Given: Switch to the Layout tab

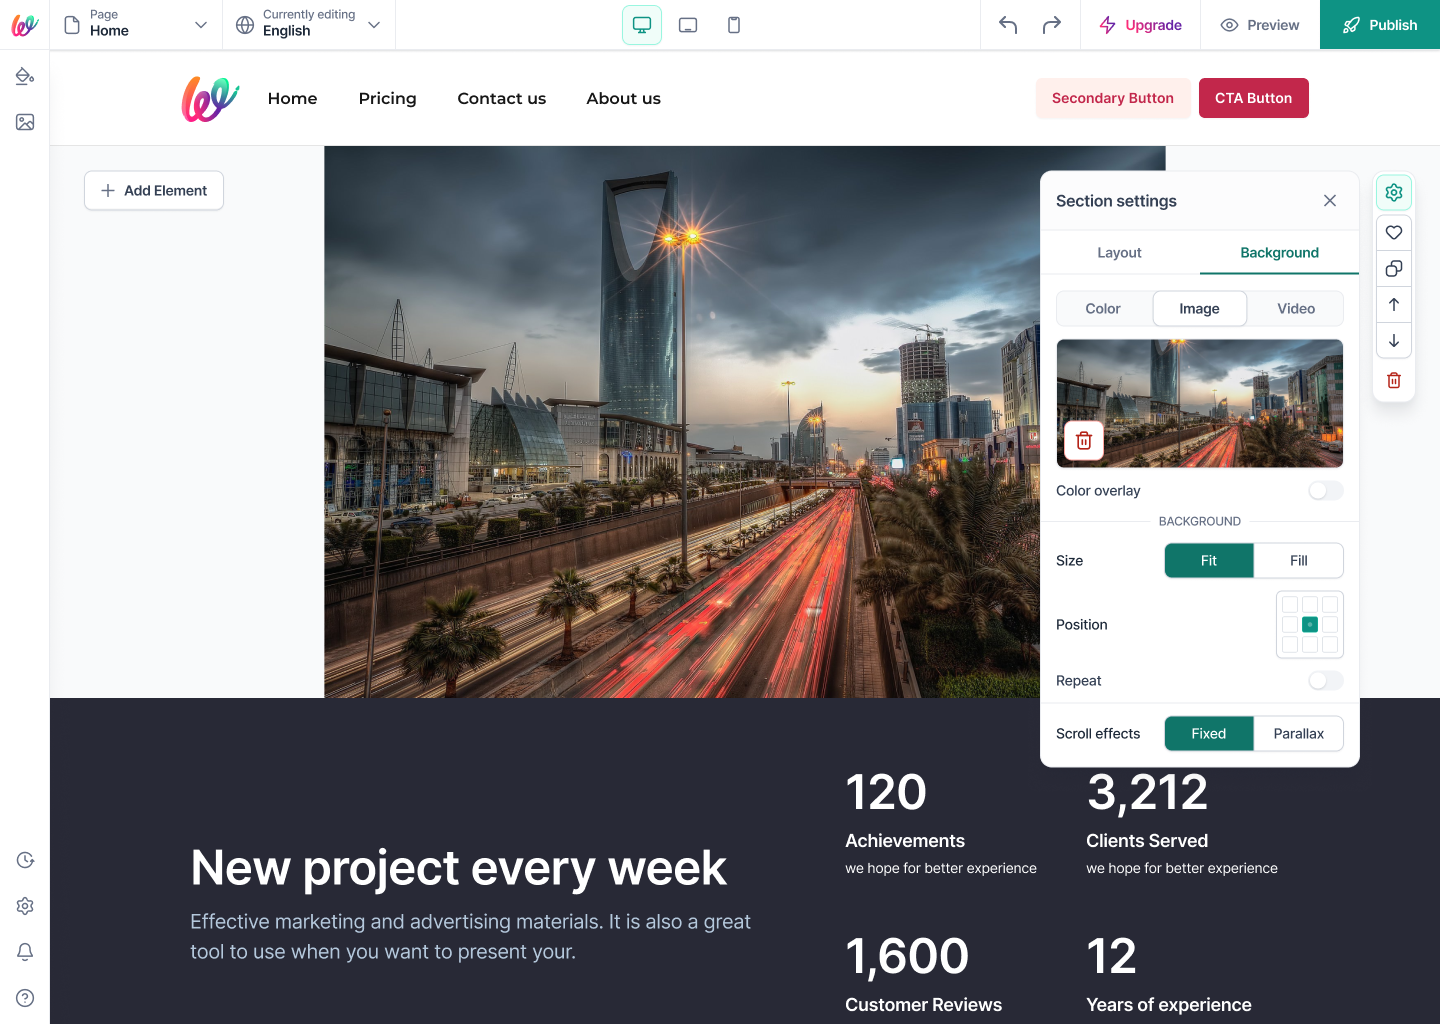Looking at the screenshot, I should tap(1119, 253).
